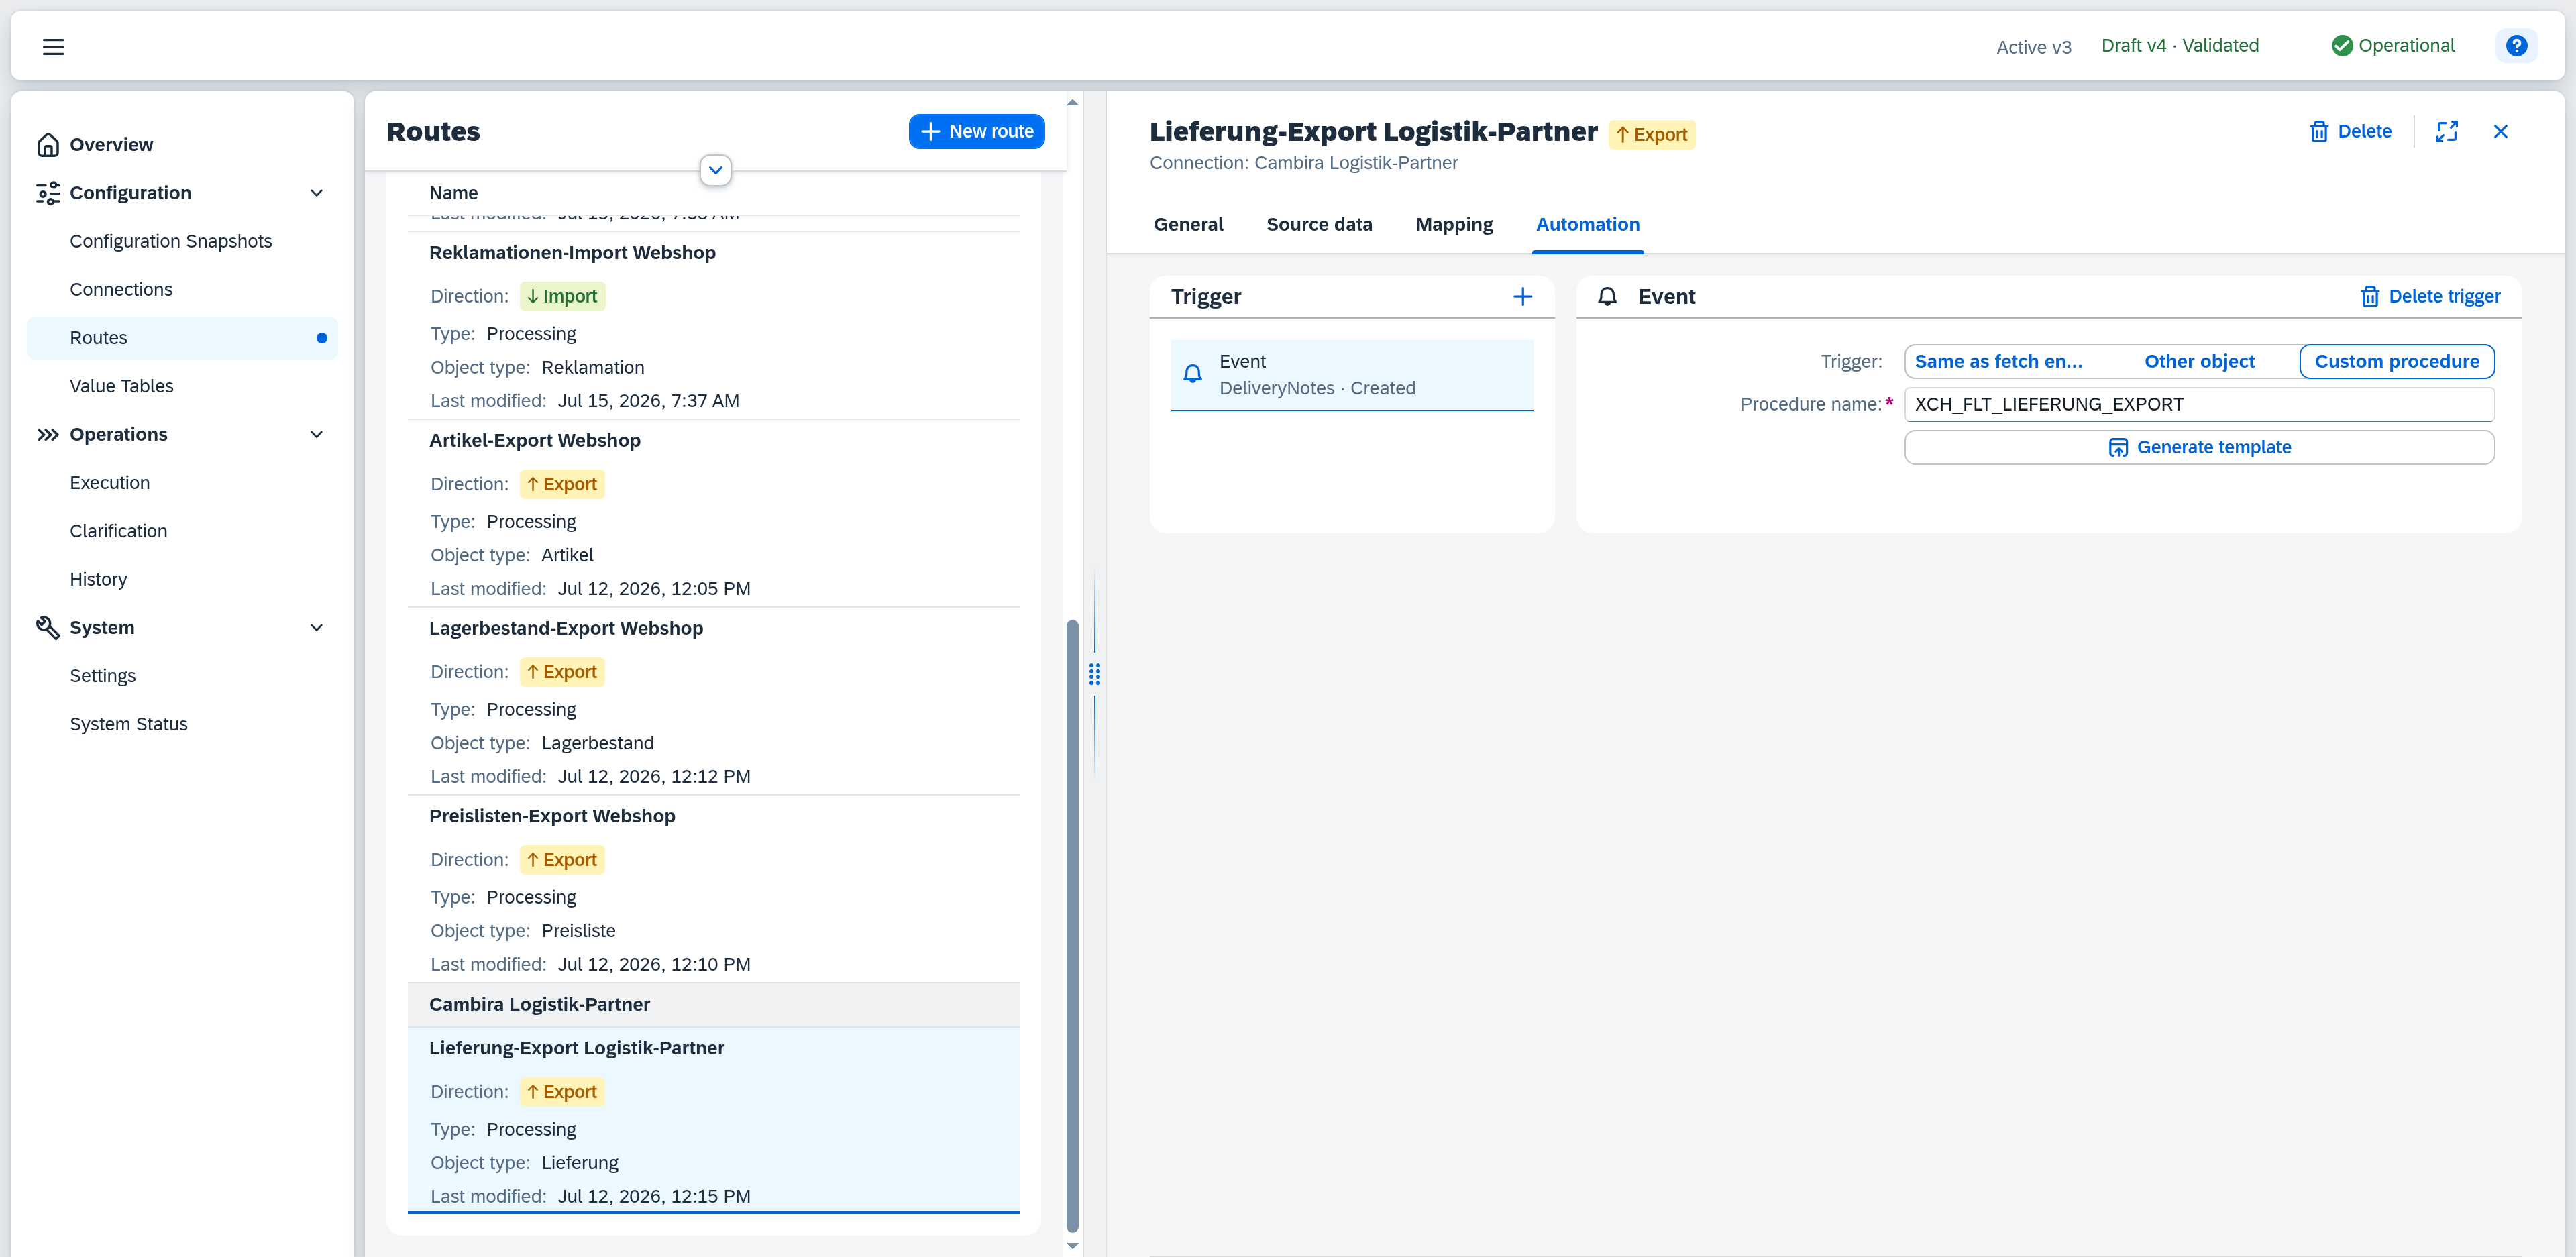Click Cambira Logistik-Partner group header

click(713, 1005)
